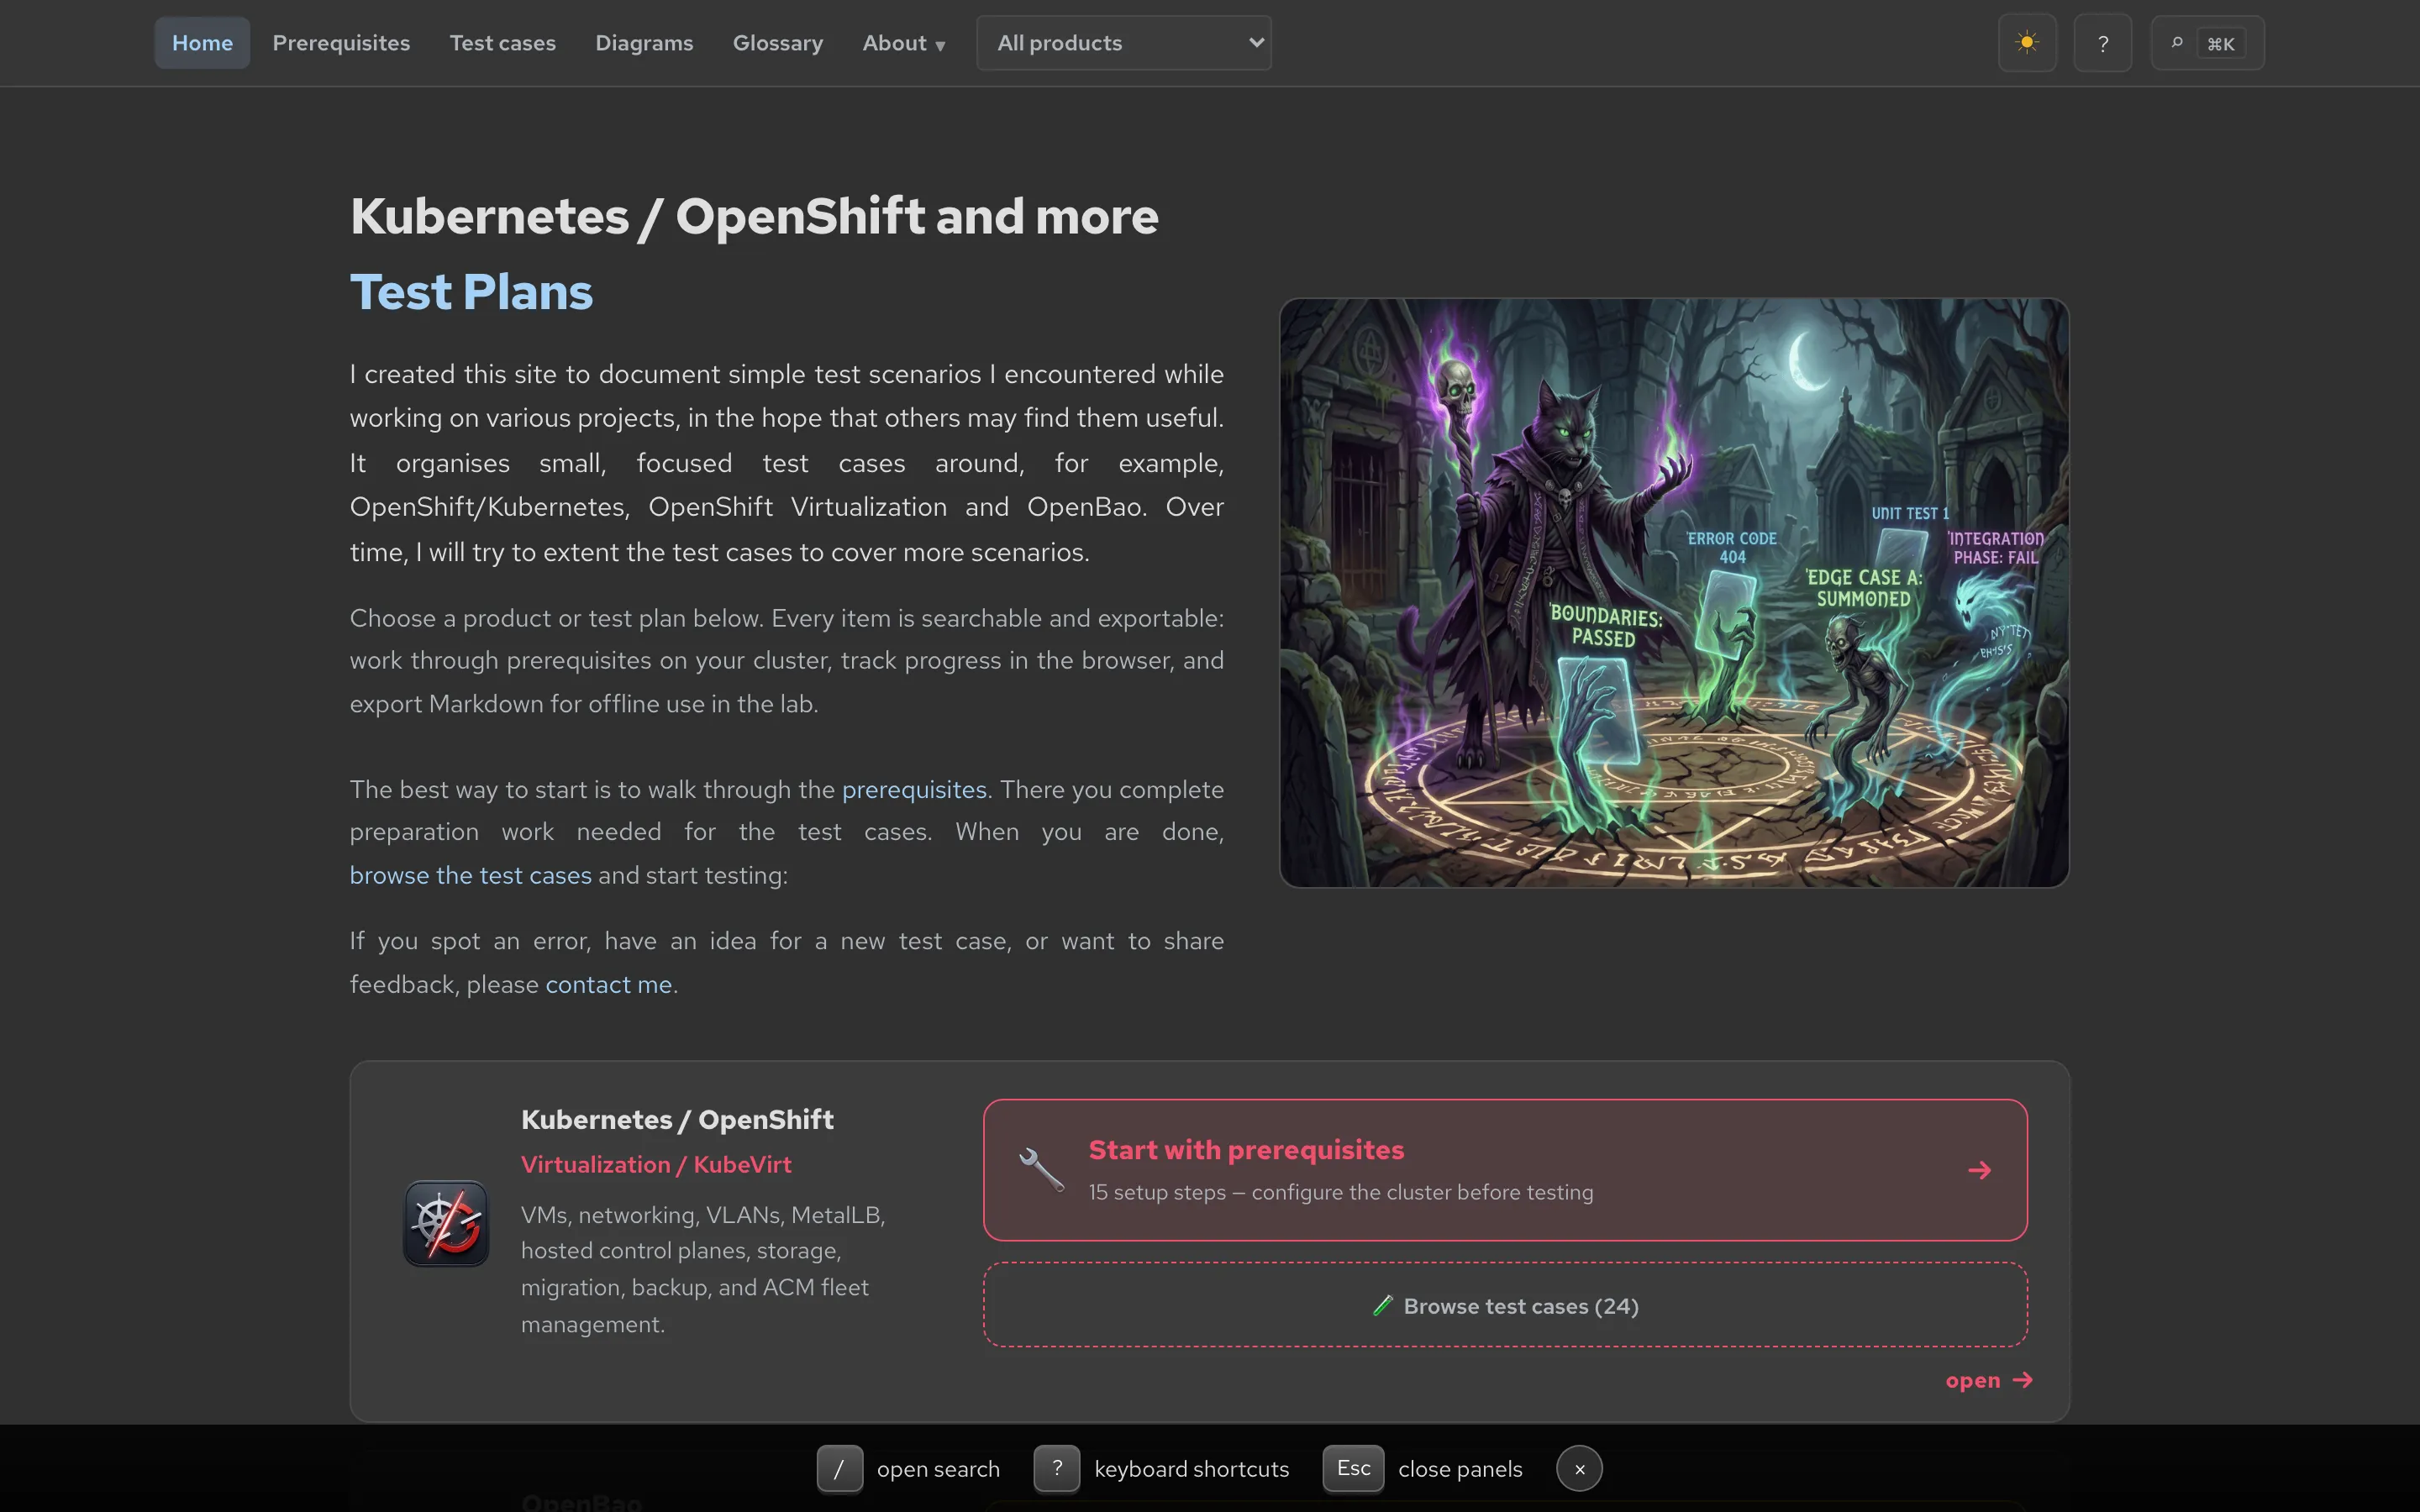Viewport: 2420px width, 1512px height.
Task: Open the necromancer cat hero image
Action: pyautogui.click(x=1674, y=592)
